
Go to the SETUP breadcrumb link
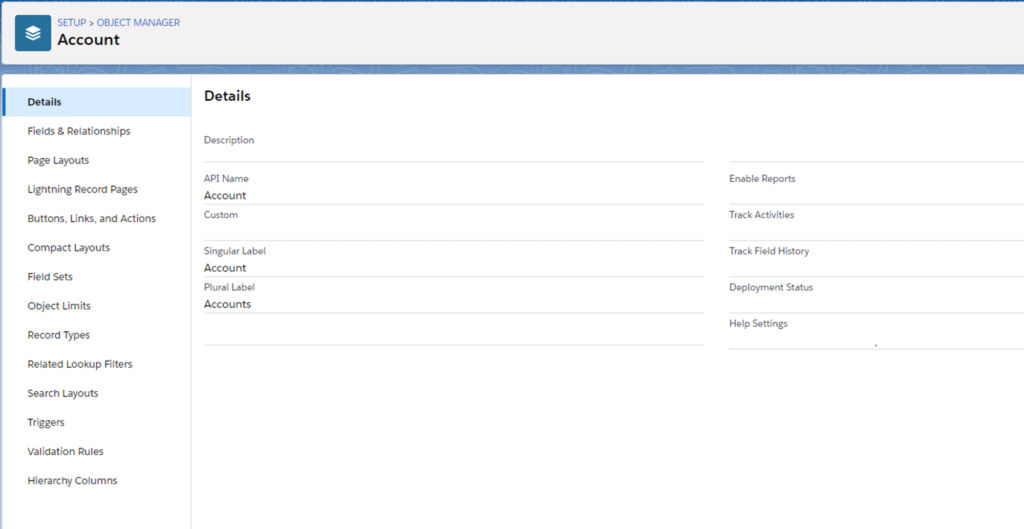pyautogui.click(x=72, y=22)
